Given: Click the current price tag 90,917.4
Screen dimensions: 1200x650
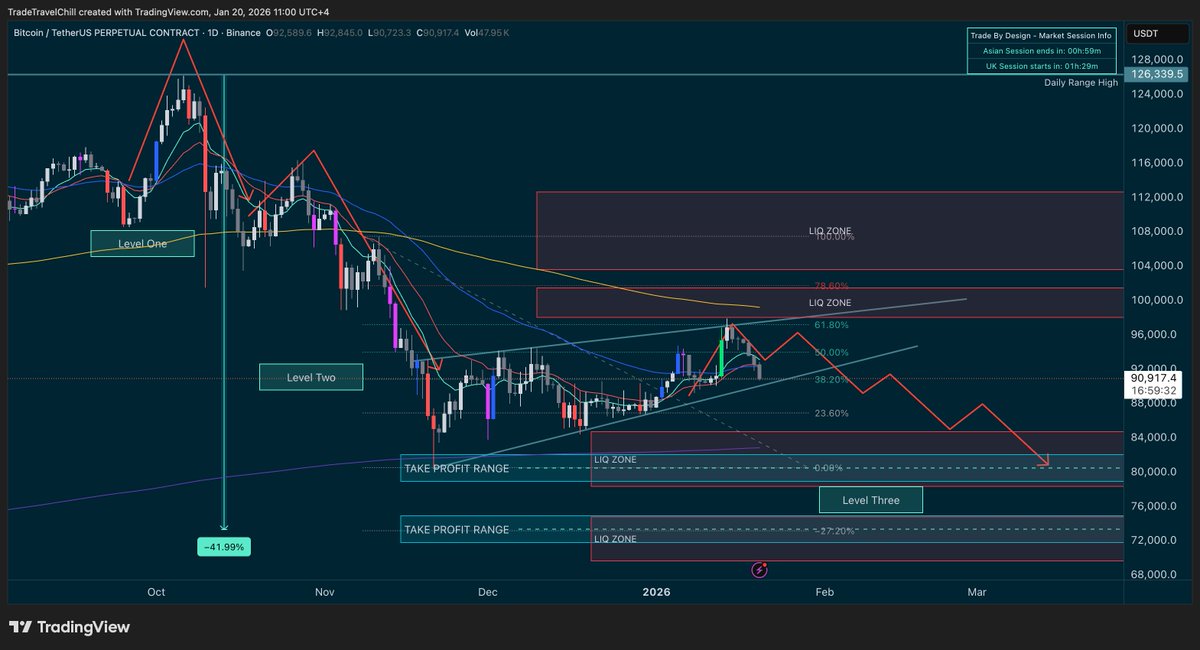Looking at the screenshot, I should pyautogui.click(x=1155, y=379).
